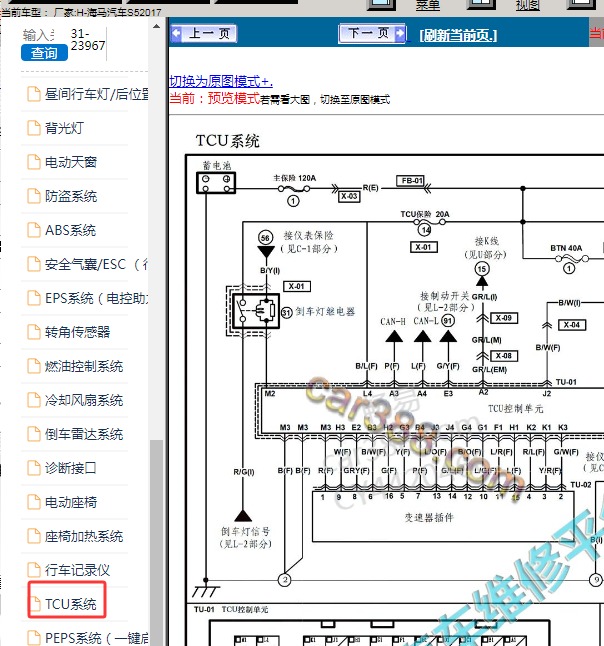The width and height of the screenshot is (604, 646).
Task: Click the 变速器插件 connector label
Action: coord(429,517)
